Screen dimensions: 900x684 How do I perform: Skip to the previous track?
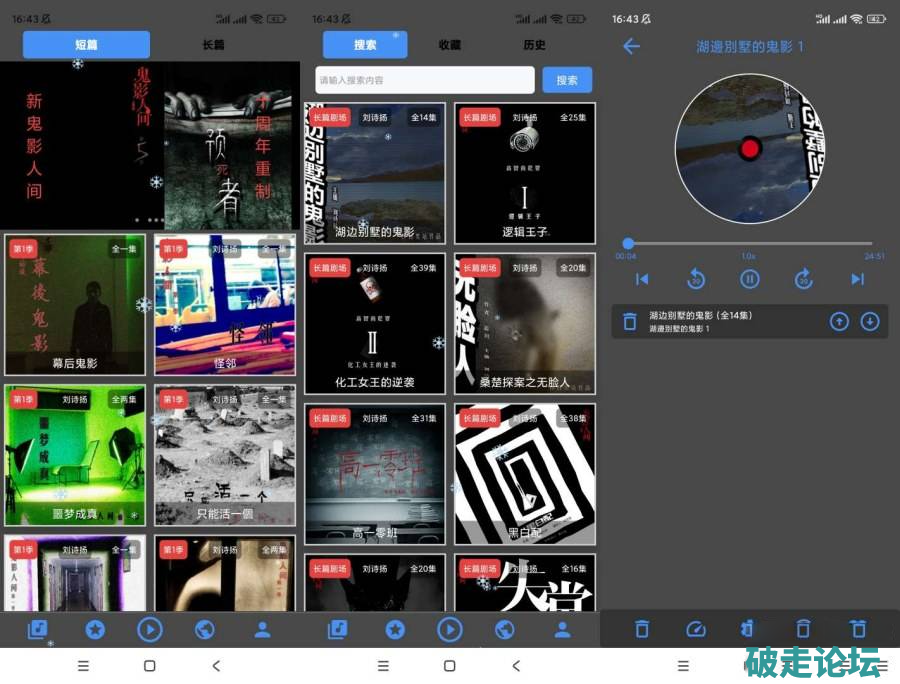[642, 279]
